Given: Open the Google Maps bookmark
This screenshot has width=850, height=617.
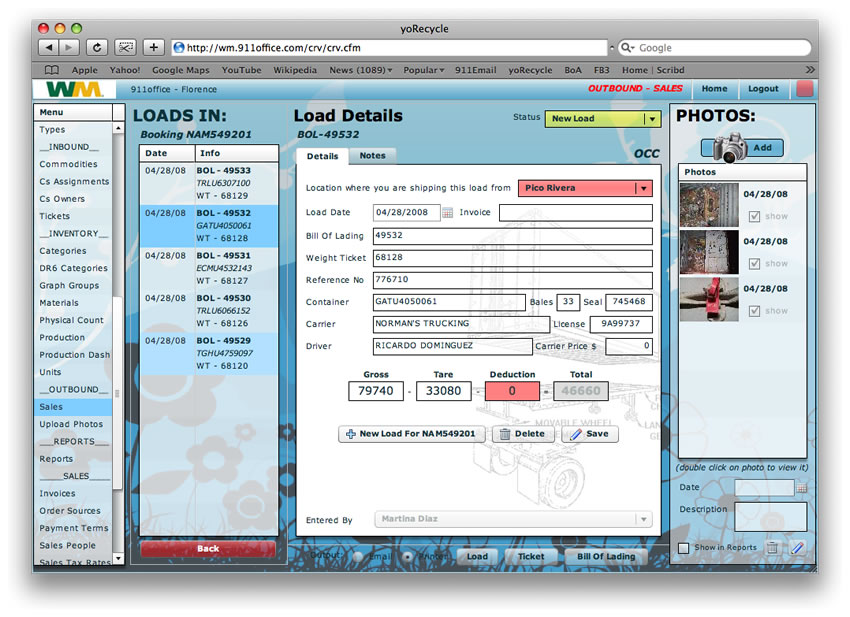Looking at the screenshot, I should coord(181,70).
